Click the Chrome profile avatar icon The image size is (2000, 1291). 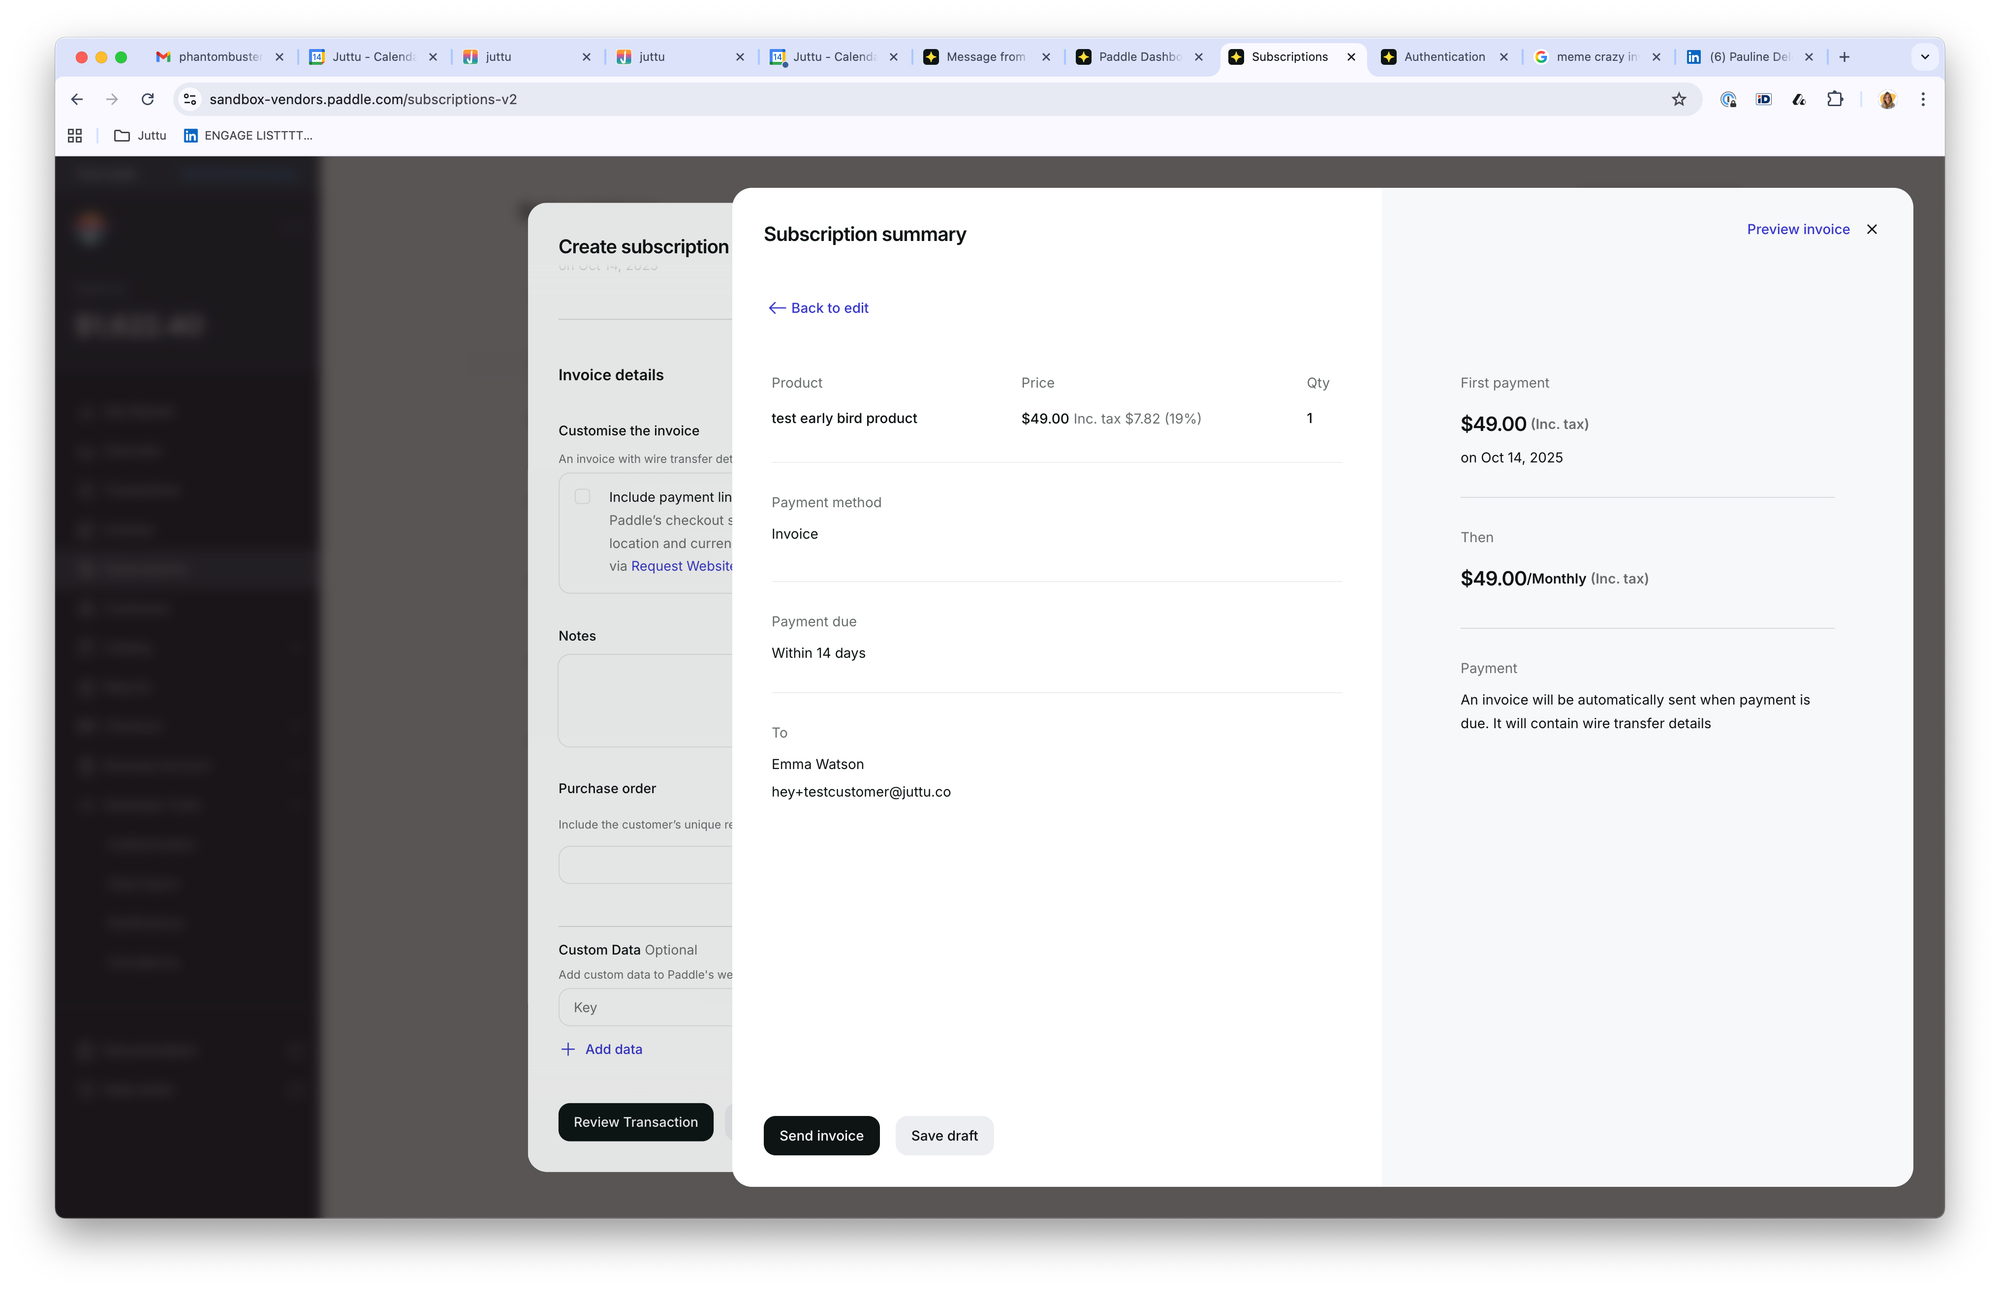tap(1887, 99)
